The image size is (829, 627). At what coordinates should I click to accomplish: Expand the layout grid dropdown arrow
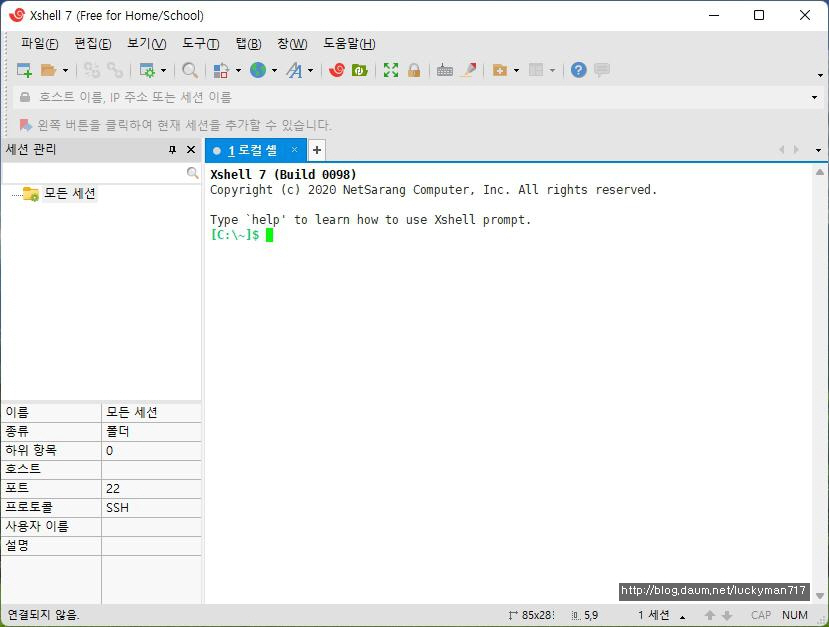point(552,70)
